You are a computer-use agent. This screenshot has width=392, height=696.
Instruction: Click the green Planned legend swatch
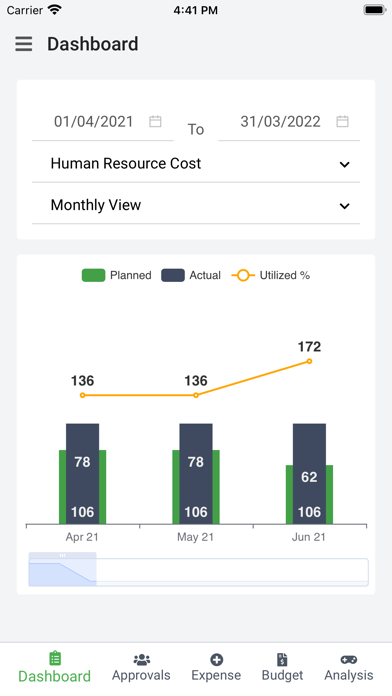coord(93,275)
